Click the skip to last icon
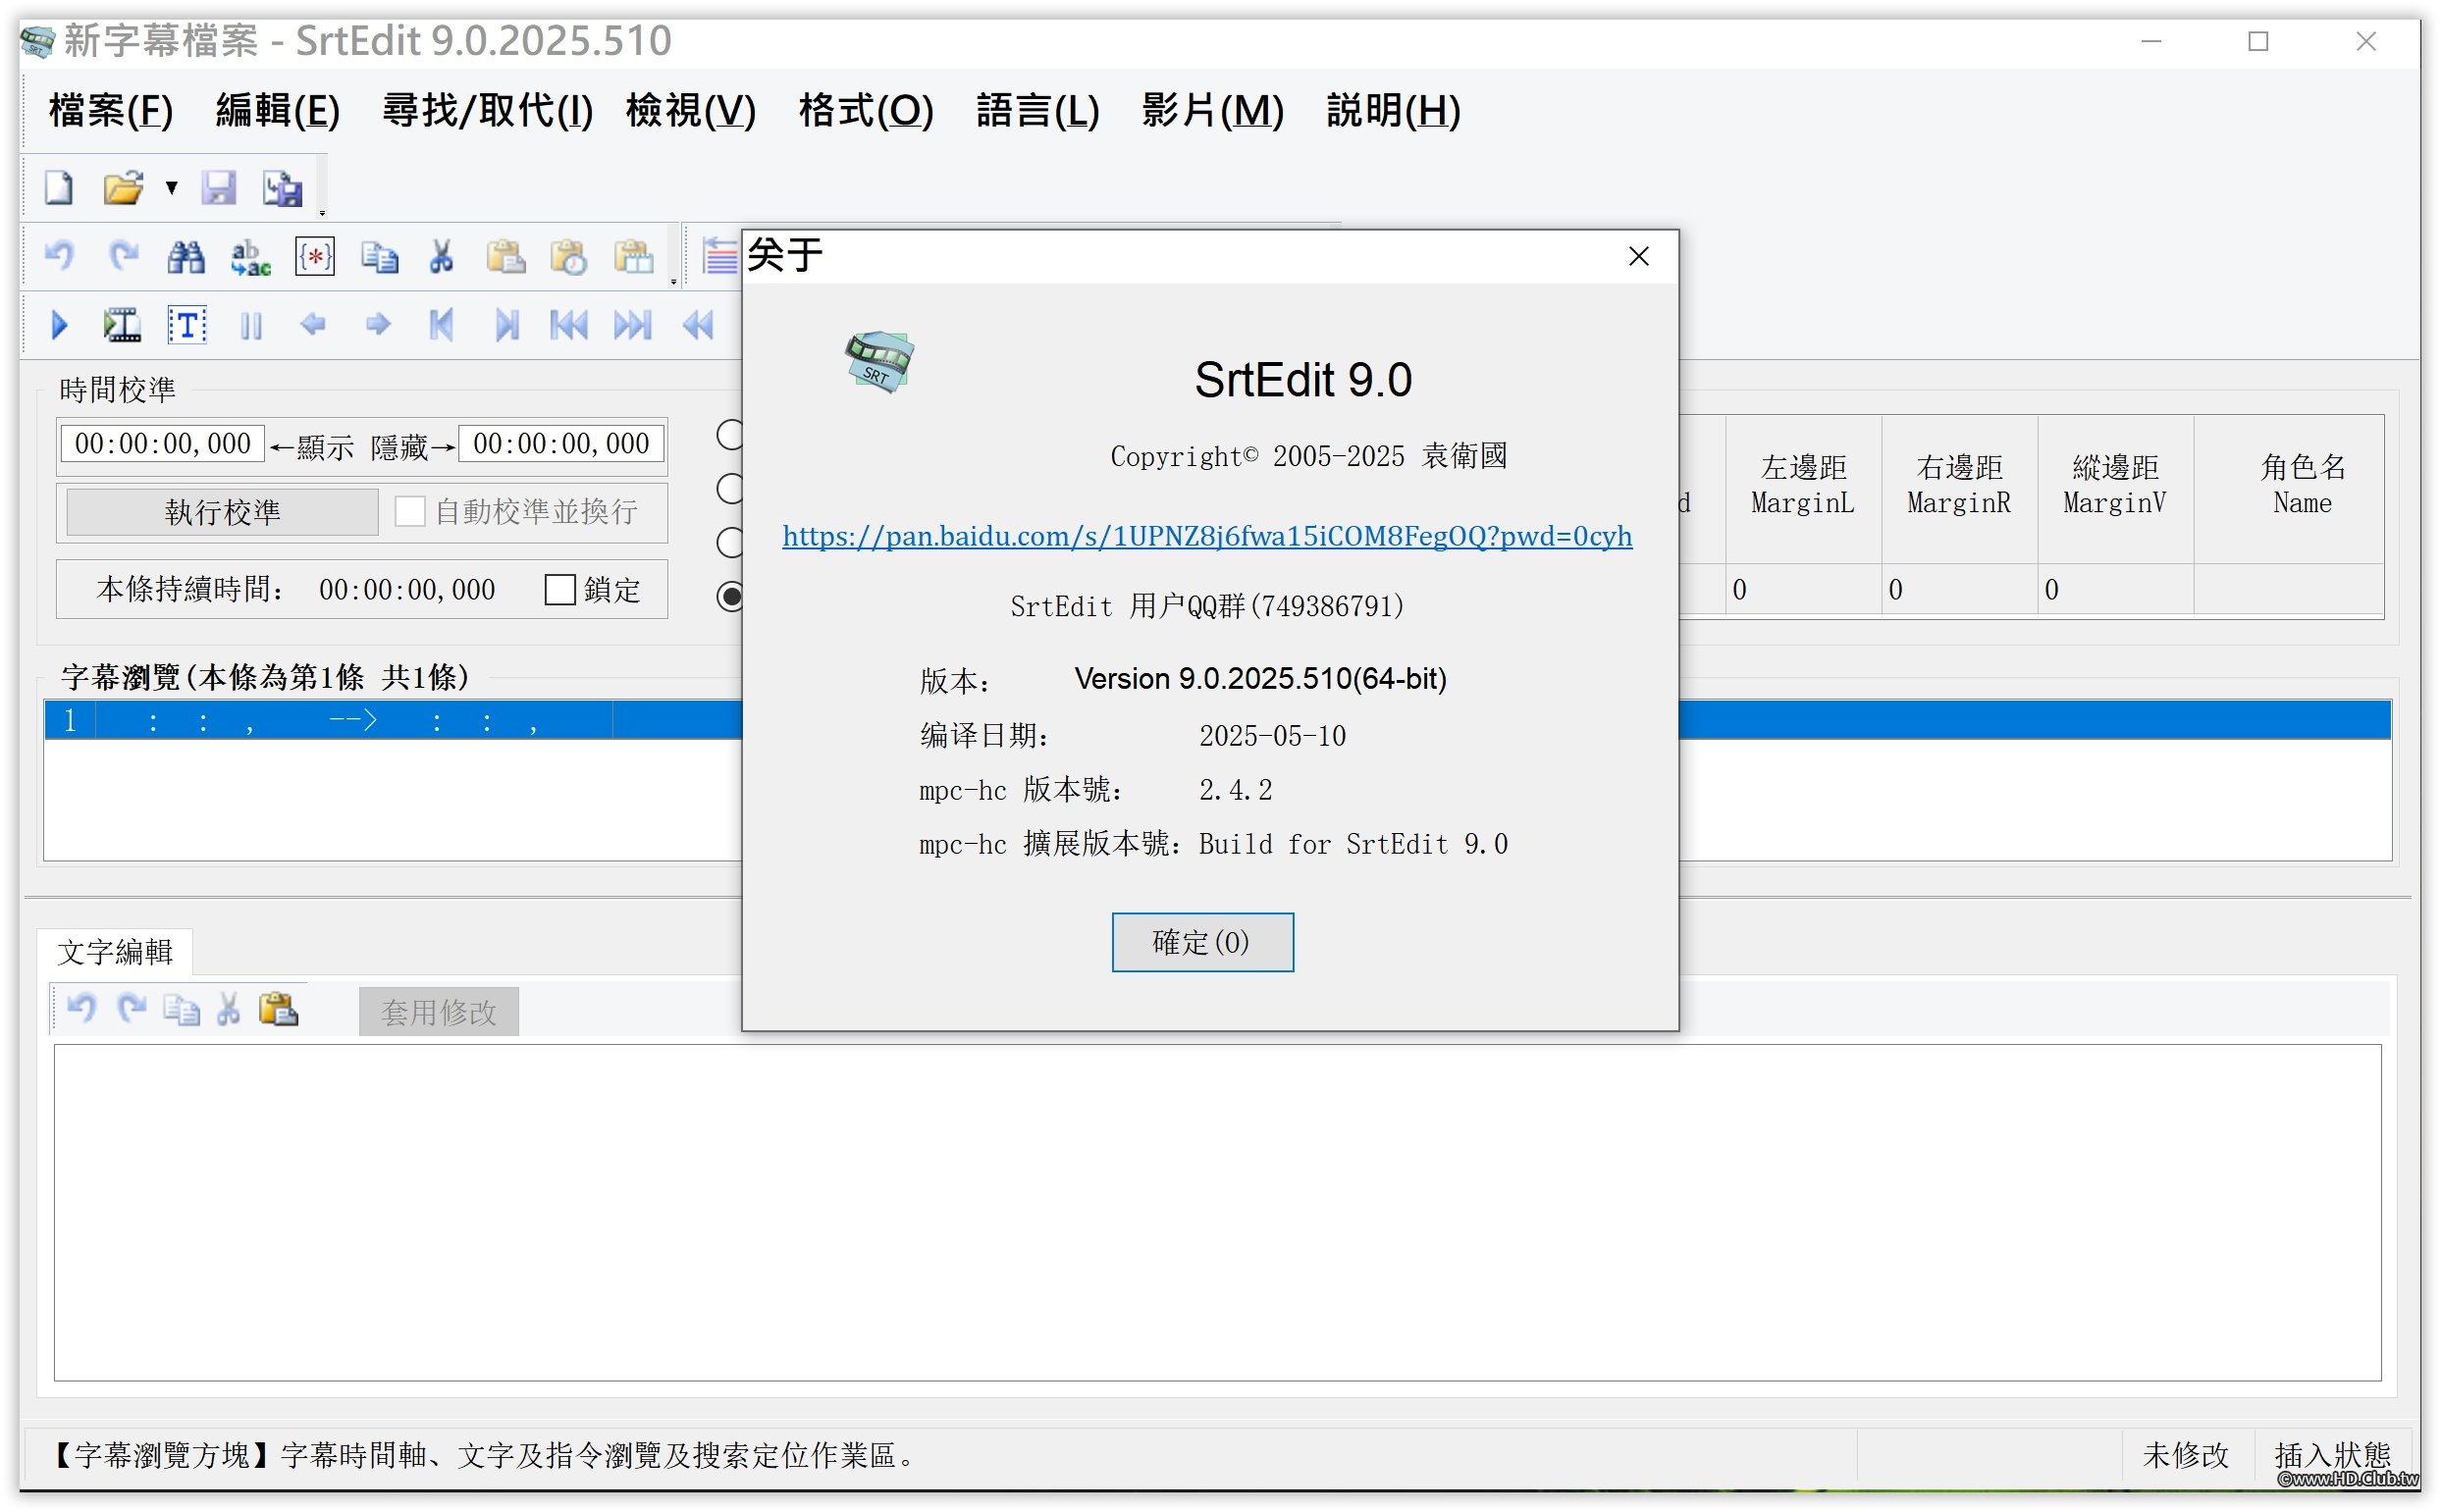 coord(633,325)
